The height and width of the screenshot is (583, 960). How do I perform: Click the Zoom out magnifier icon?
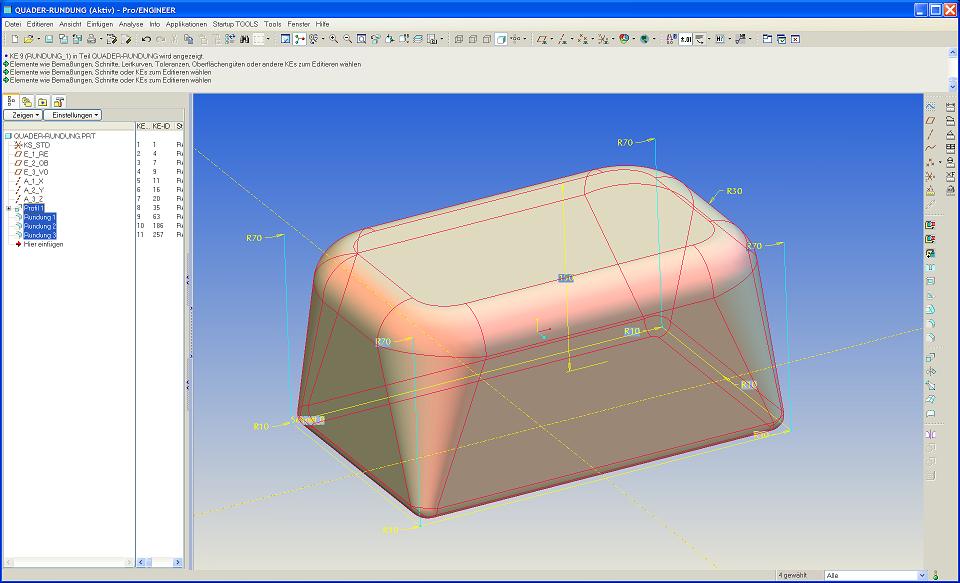[x=347, y=39]
